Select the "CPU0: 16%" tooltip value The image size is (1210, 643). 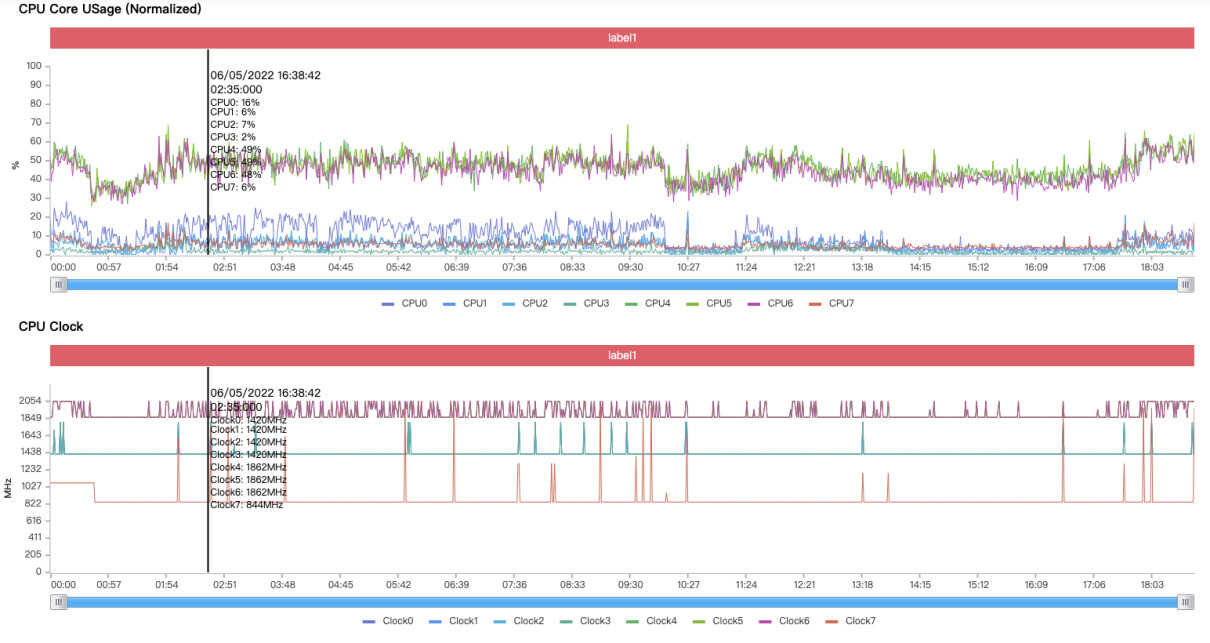(x=234, y=102)
